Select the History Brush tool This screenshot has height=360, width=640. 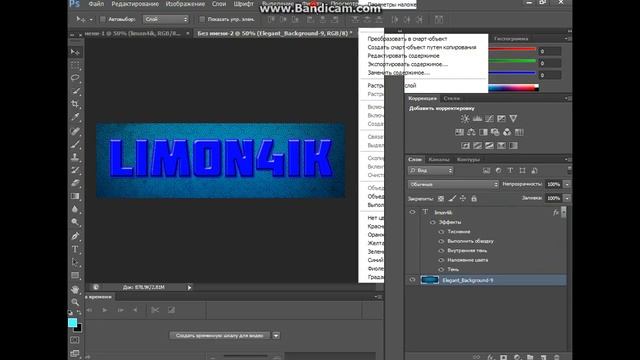pyautogui.click(x=75, y=170)
